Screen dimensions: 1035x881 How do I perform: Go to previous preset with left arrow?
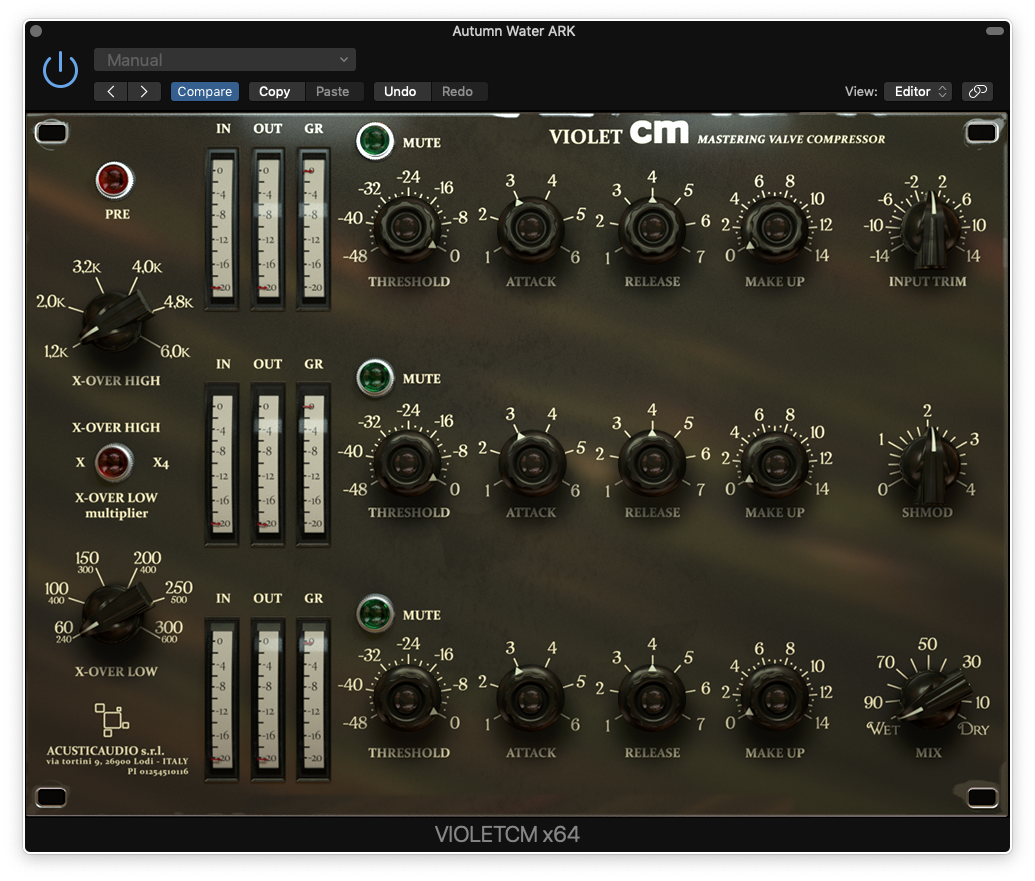click(x=111, y=92)
